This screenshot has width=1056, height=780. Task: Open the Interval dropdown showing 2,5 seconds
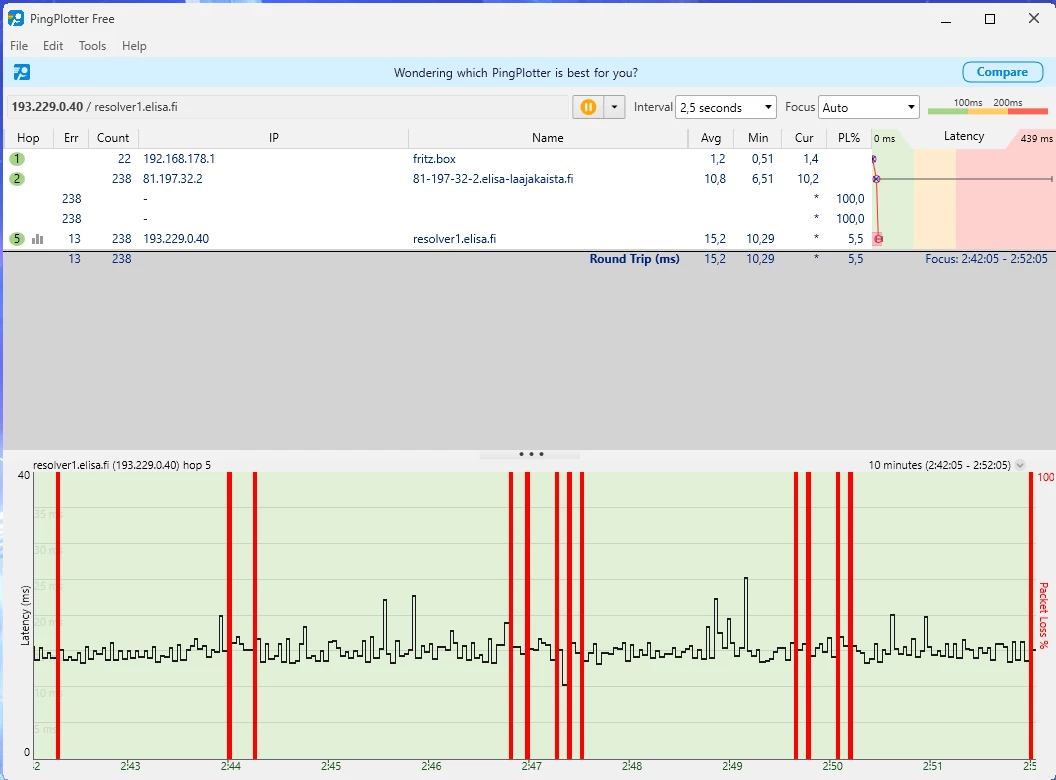(725, 107)
